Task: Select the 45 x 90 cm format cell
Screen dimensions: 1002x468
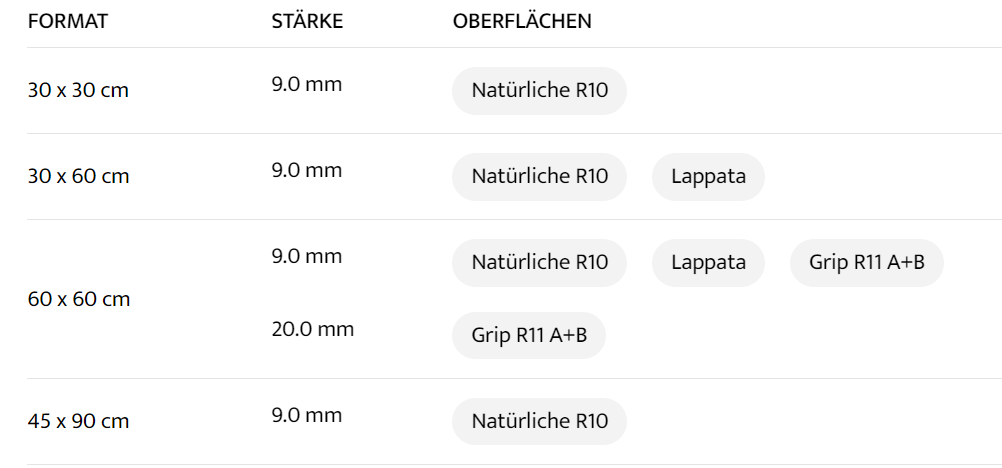Action: 78,421
